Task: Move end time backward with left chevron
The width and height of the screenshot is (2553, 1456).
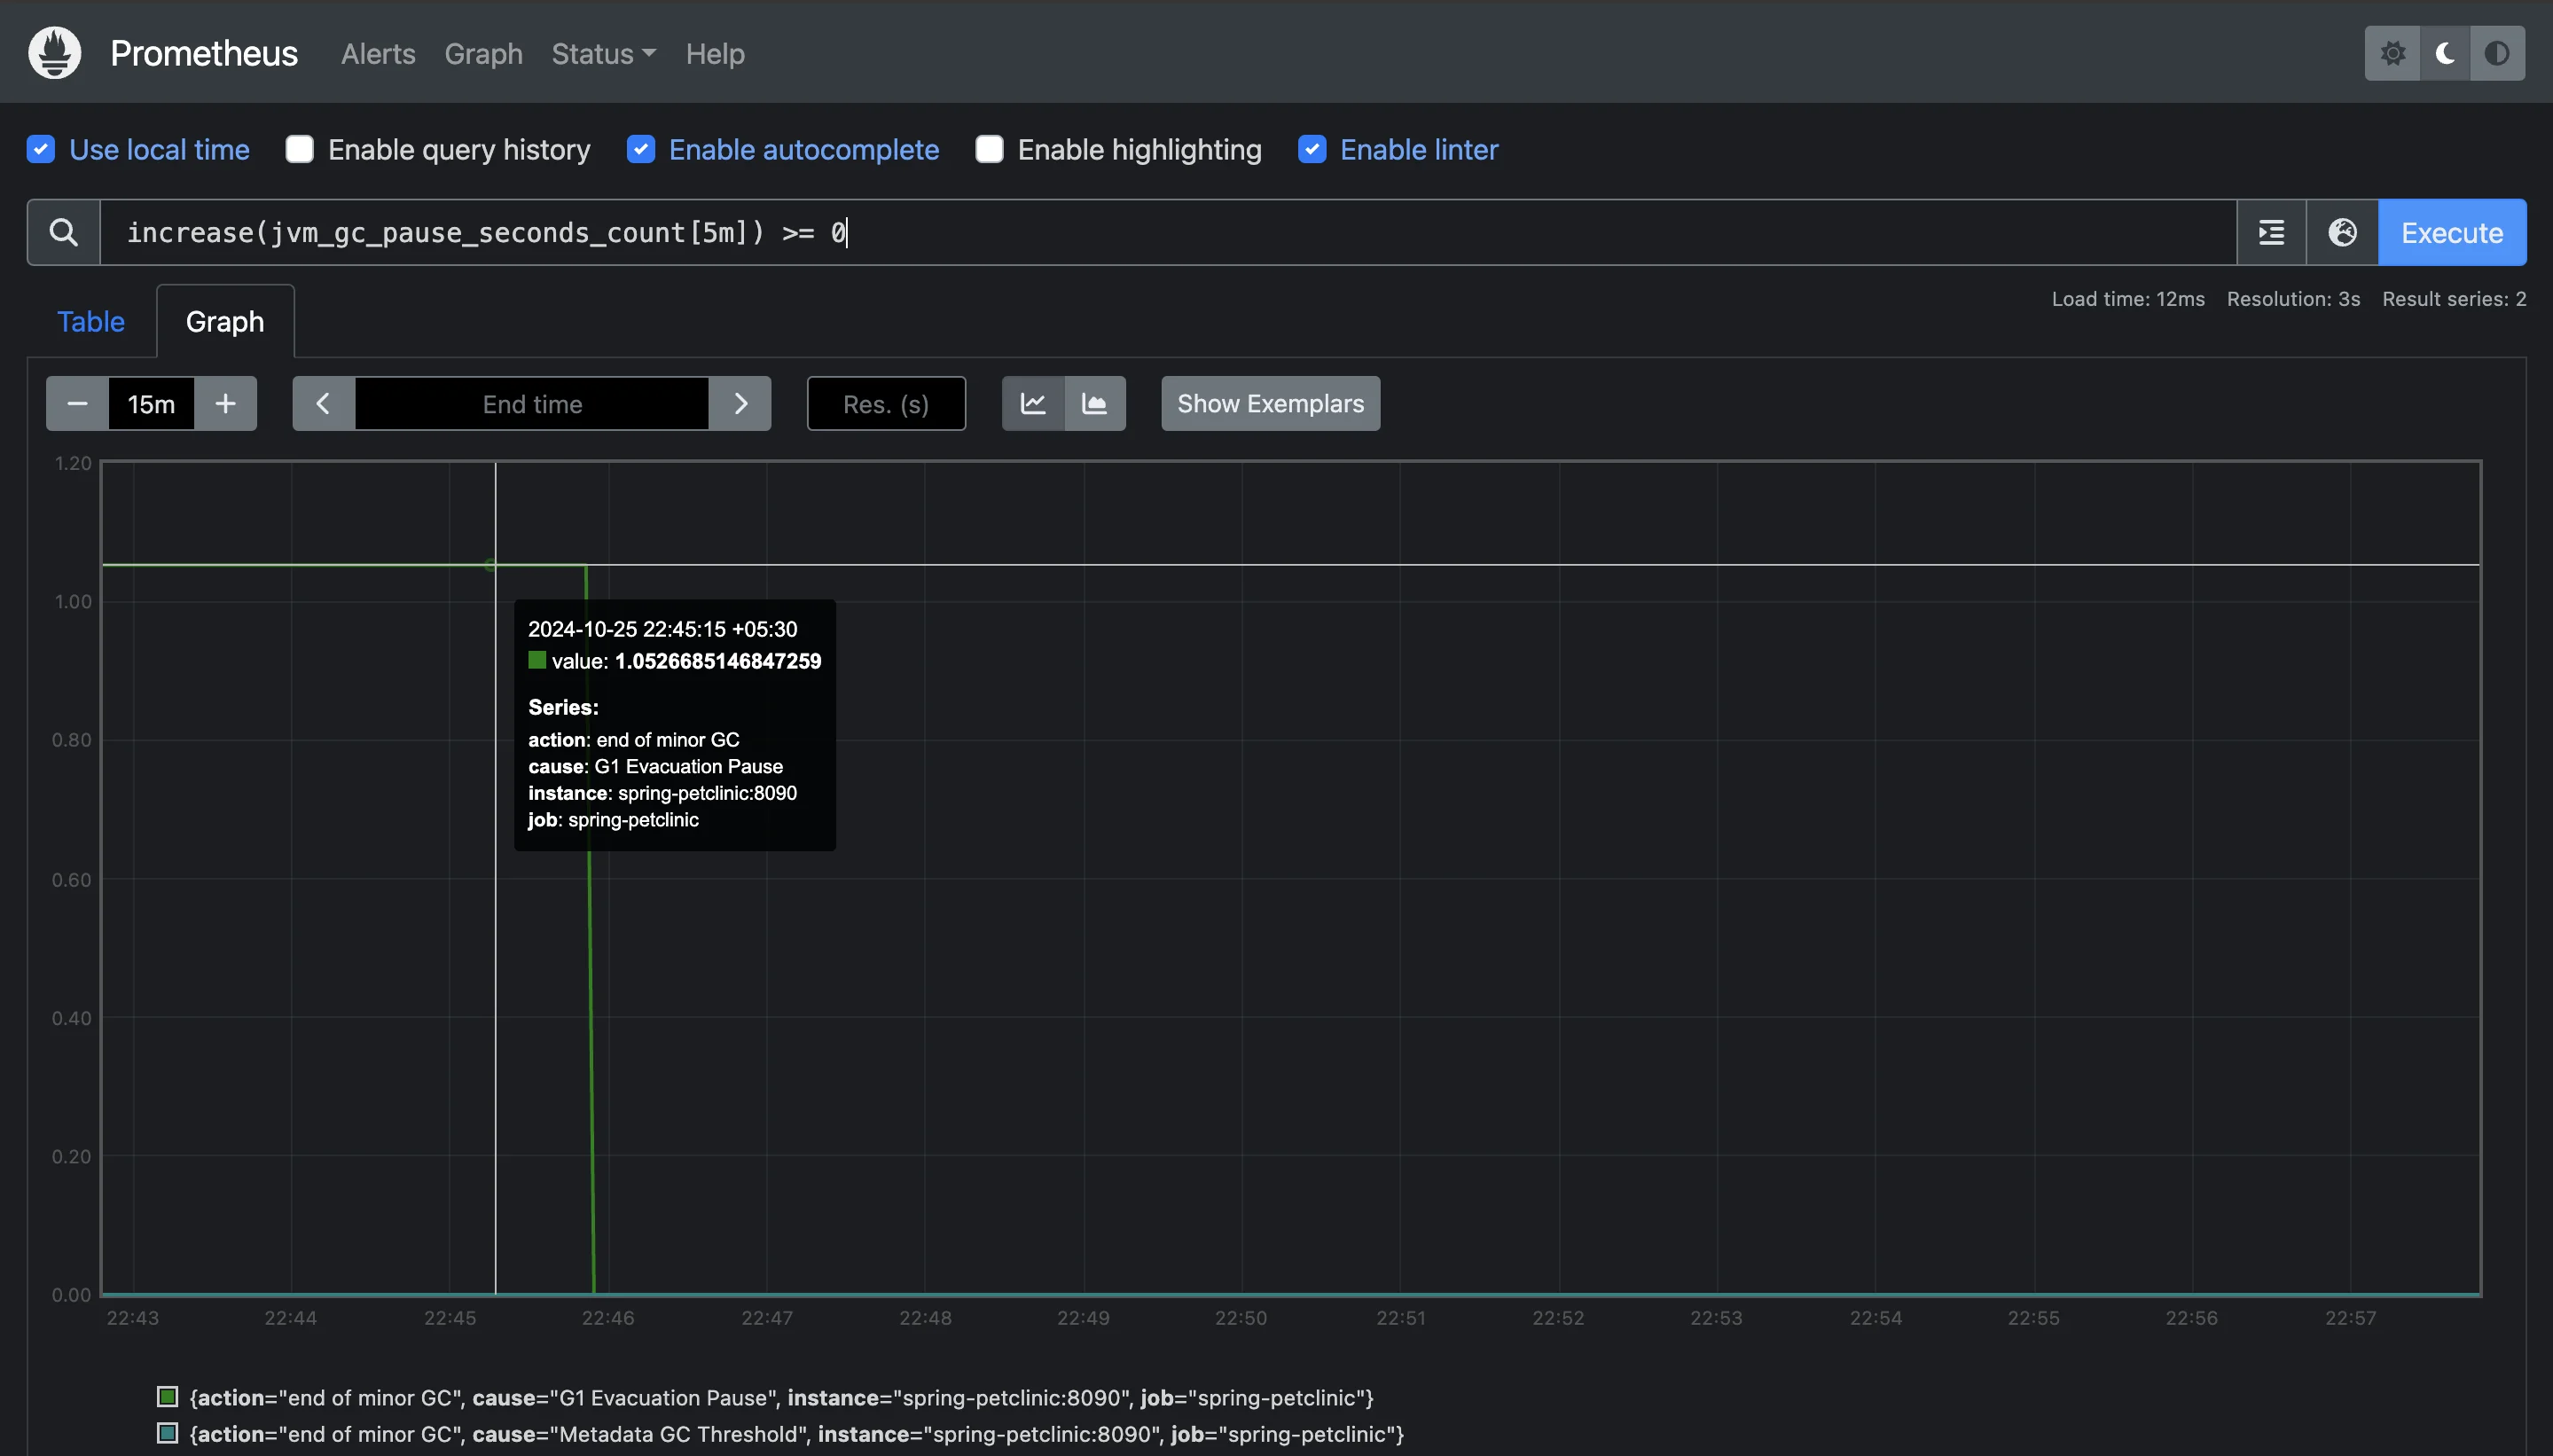Action: pos(323,404)
